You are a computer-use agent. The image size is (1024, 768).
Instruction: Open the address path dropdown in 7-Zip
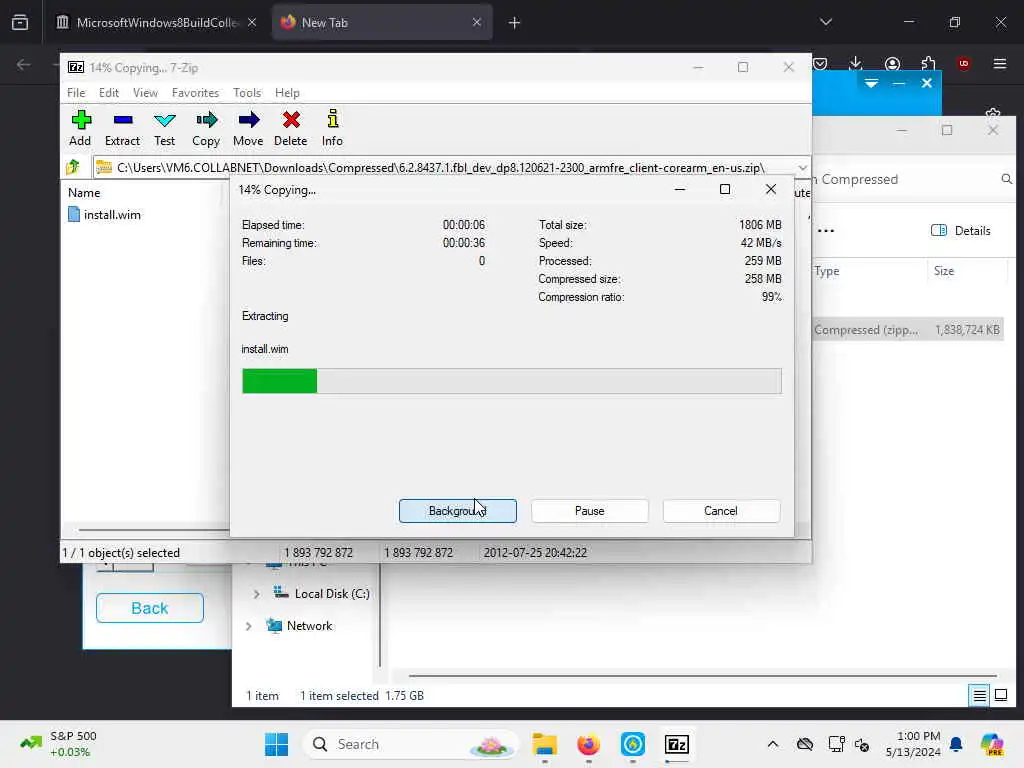pos(802,168)
